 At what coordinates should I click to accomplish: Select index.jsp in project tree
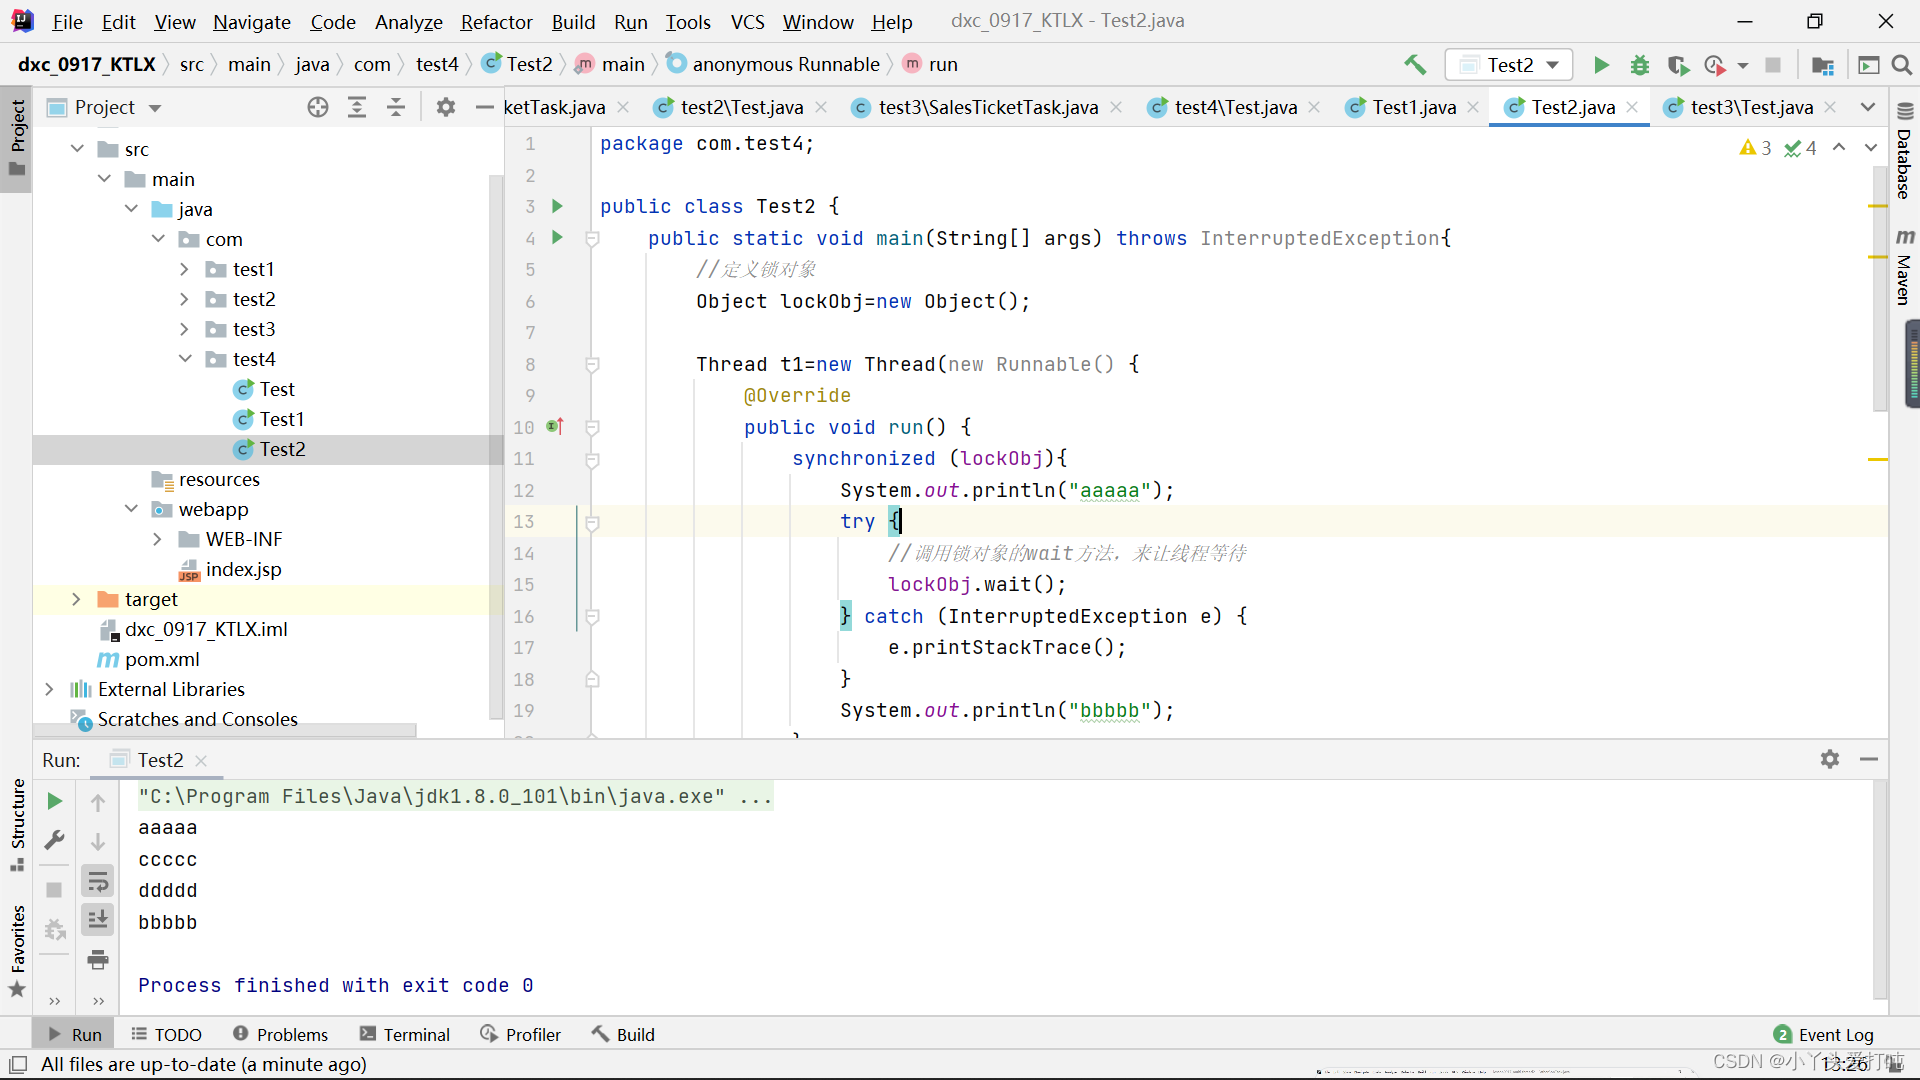(x=231, y=569)
